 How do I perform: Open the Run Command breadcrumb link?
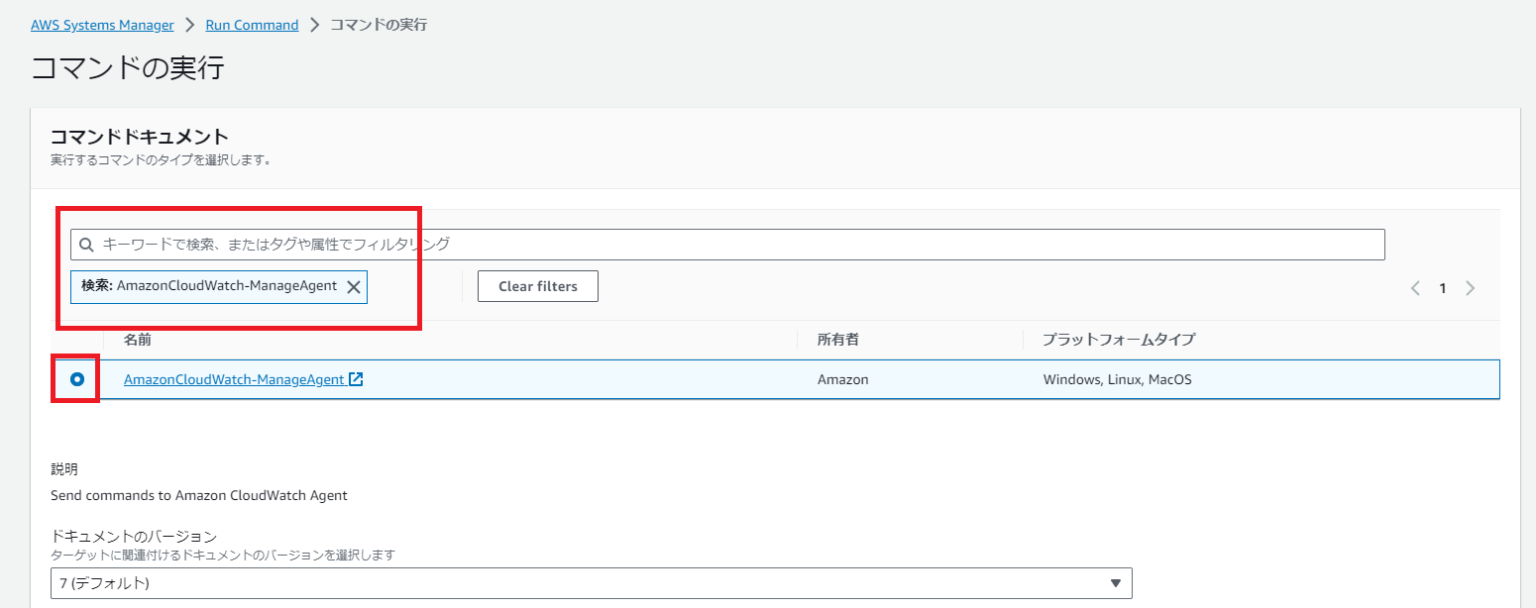[x=251, y=24]
